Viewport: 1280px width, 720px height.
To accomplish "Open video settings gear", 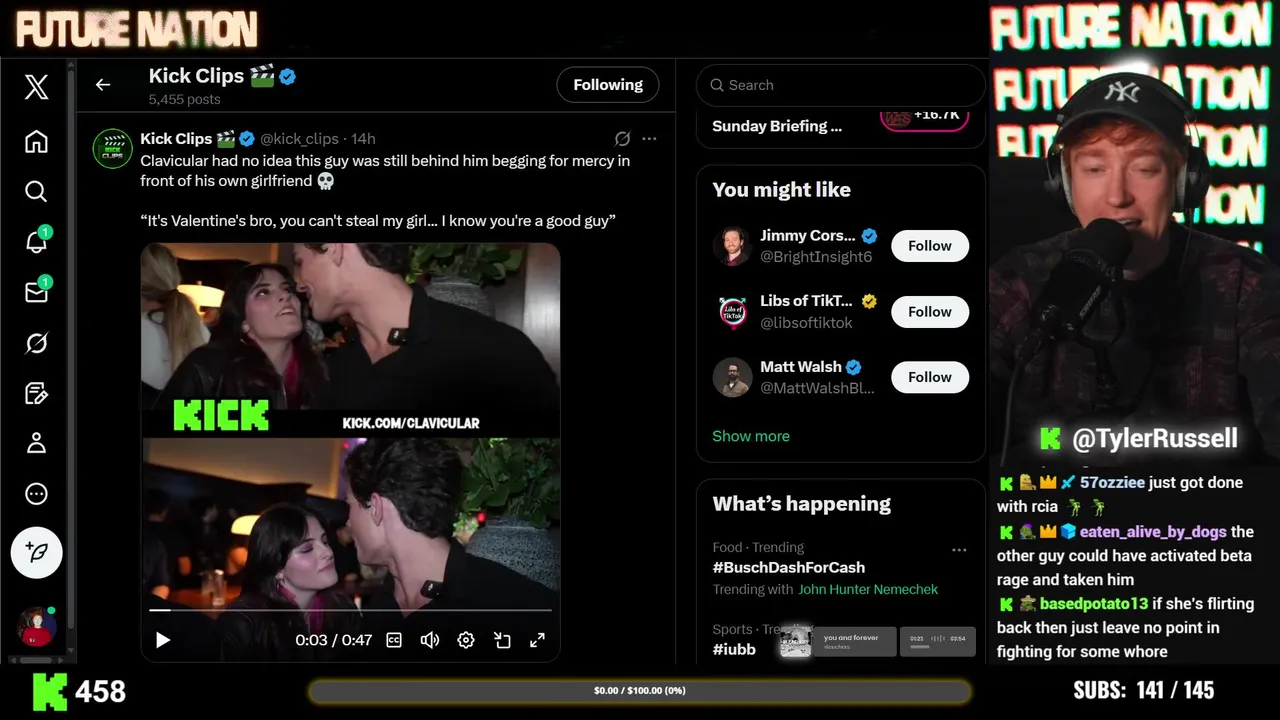I will (466, 640).
